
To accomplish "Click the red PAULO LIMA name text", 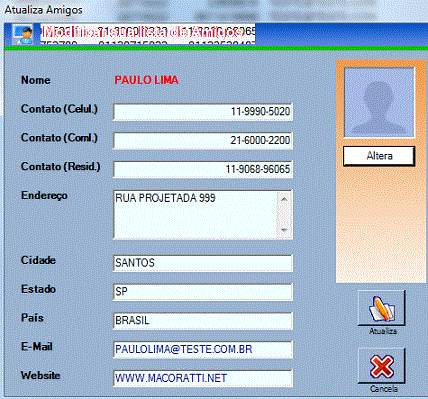I will click(x=146, y=80).
